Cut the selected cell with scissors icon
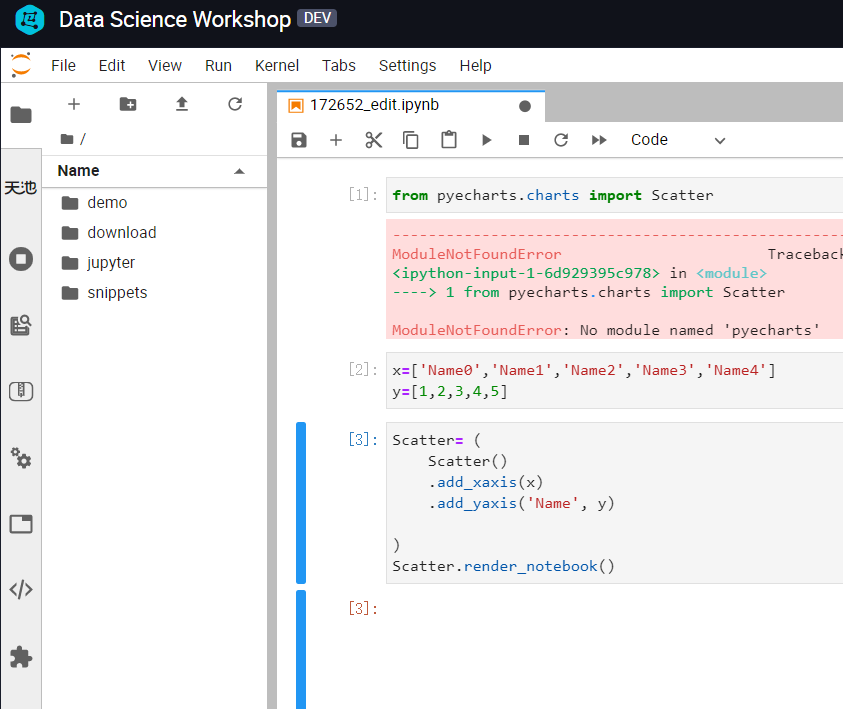This screenshot has height=709, width=843. point(374,140)
